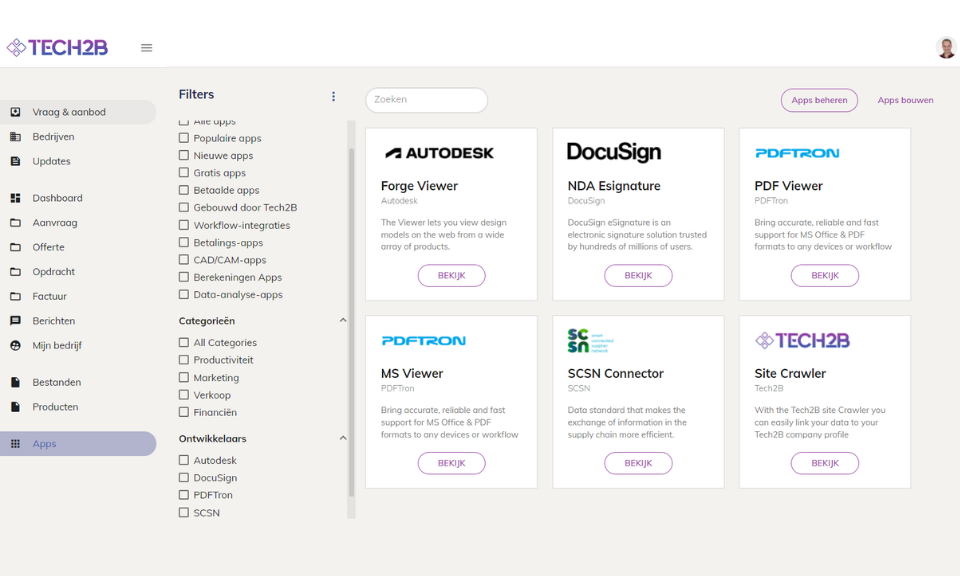The width and height of the screenshot is (960, 576).
Task: Click the Tech2B logo in header
Action: 57,47
